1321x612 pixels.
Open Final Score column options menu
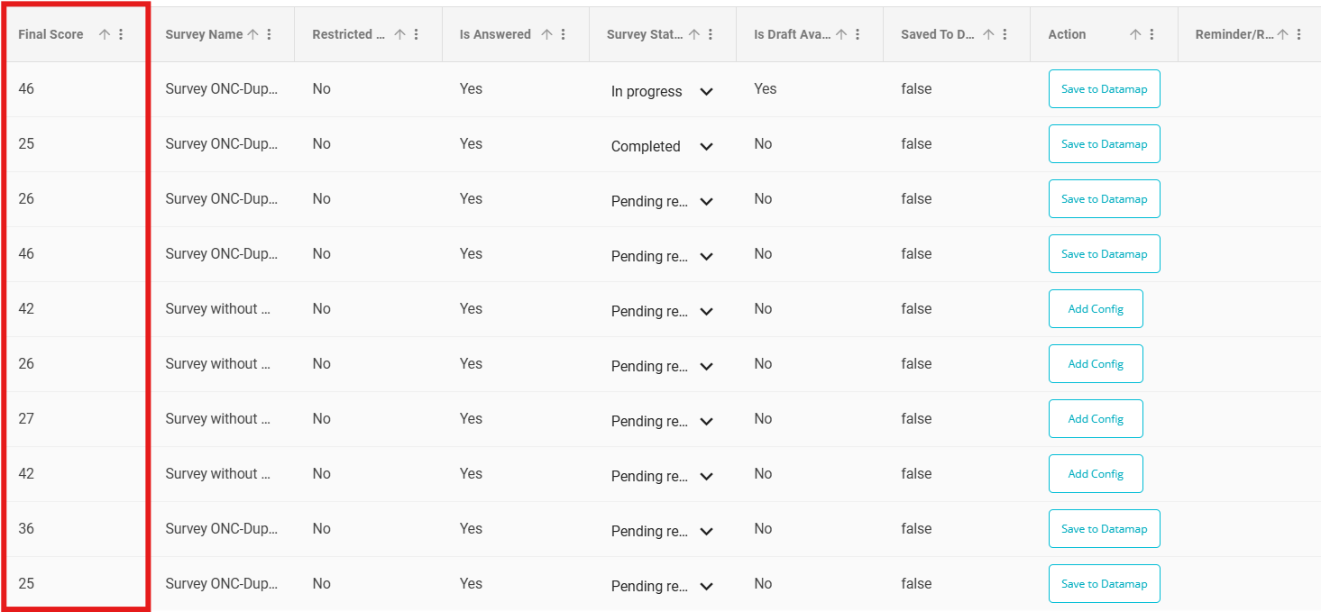click(x=121, y=34)
